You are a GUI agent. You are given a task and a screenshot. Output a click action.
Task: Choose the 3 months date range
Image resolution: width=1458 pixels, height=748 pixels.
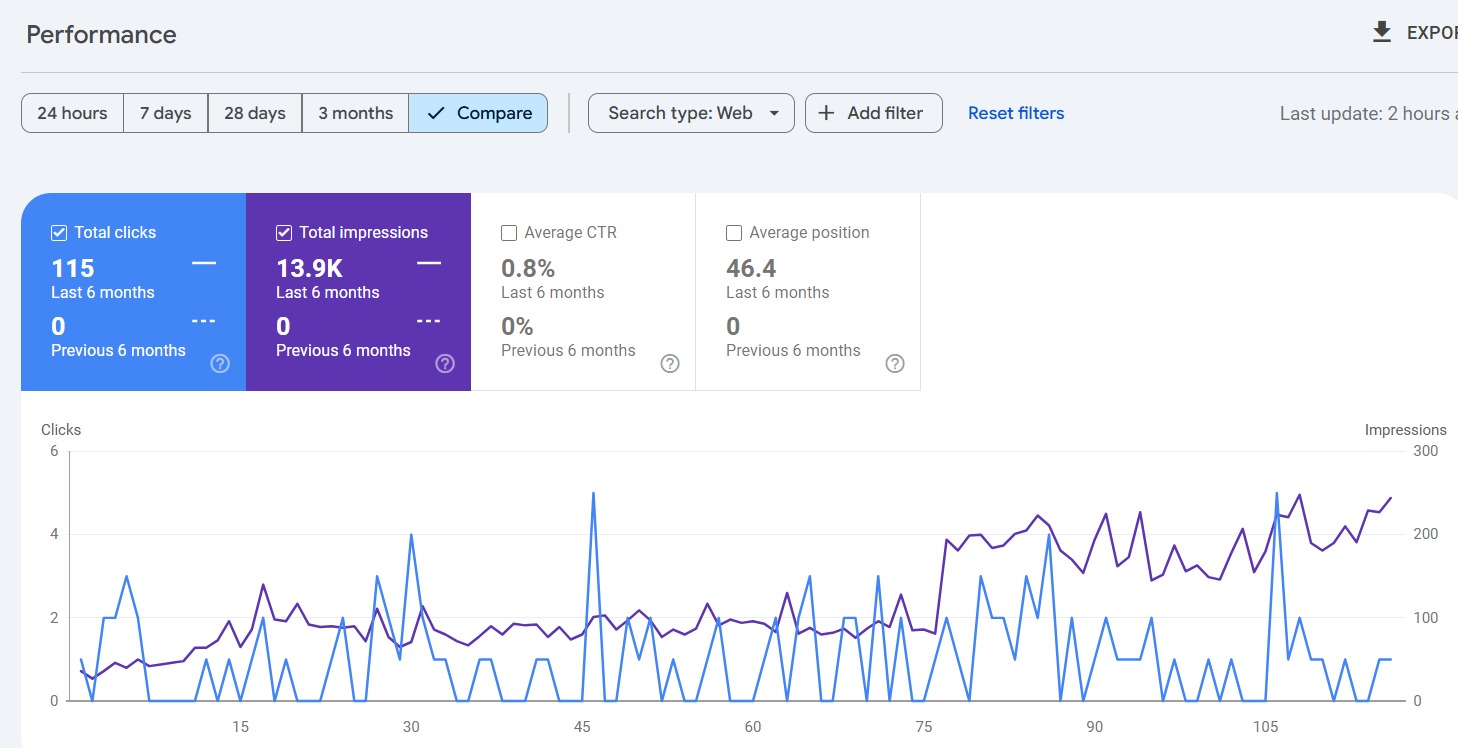coord(355,113)
